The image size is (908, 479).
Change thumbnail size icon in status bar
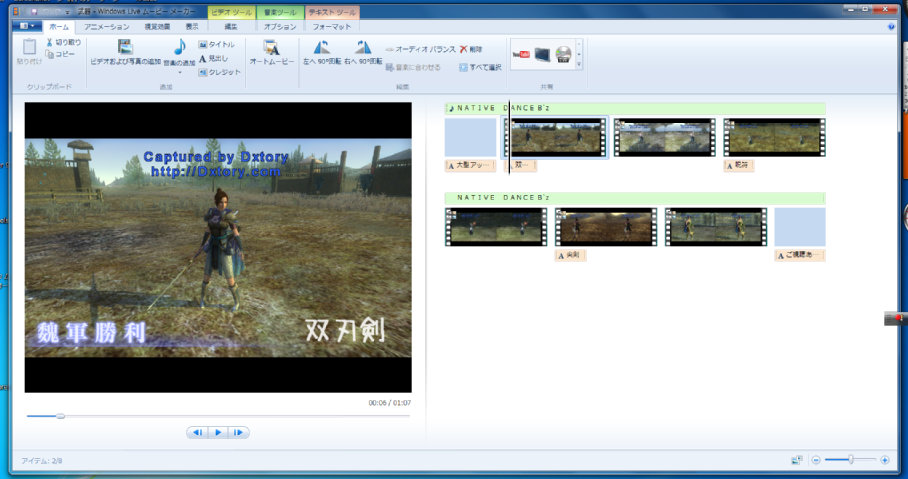(x=797, y=460)
